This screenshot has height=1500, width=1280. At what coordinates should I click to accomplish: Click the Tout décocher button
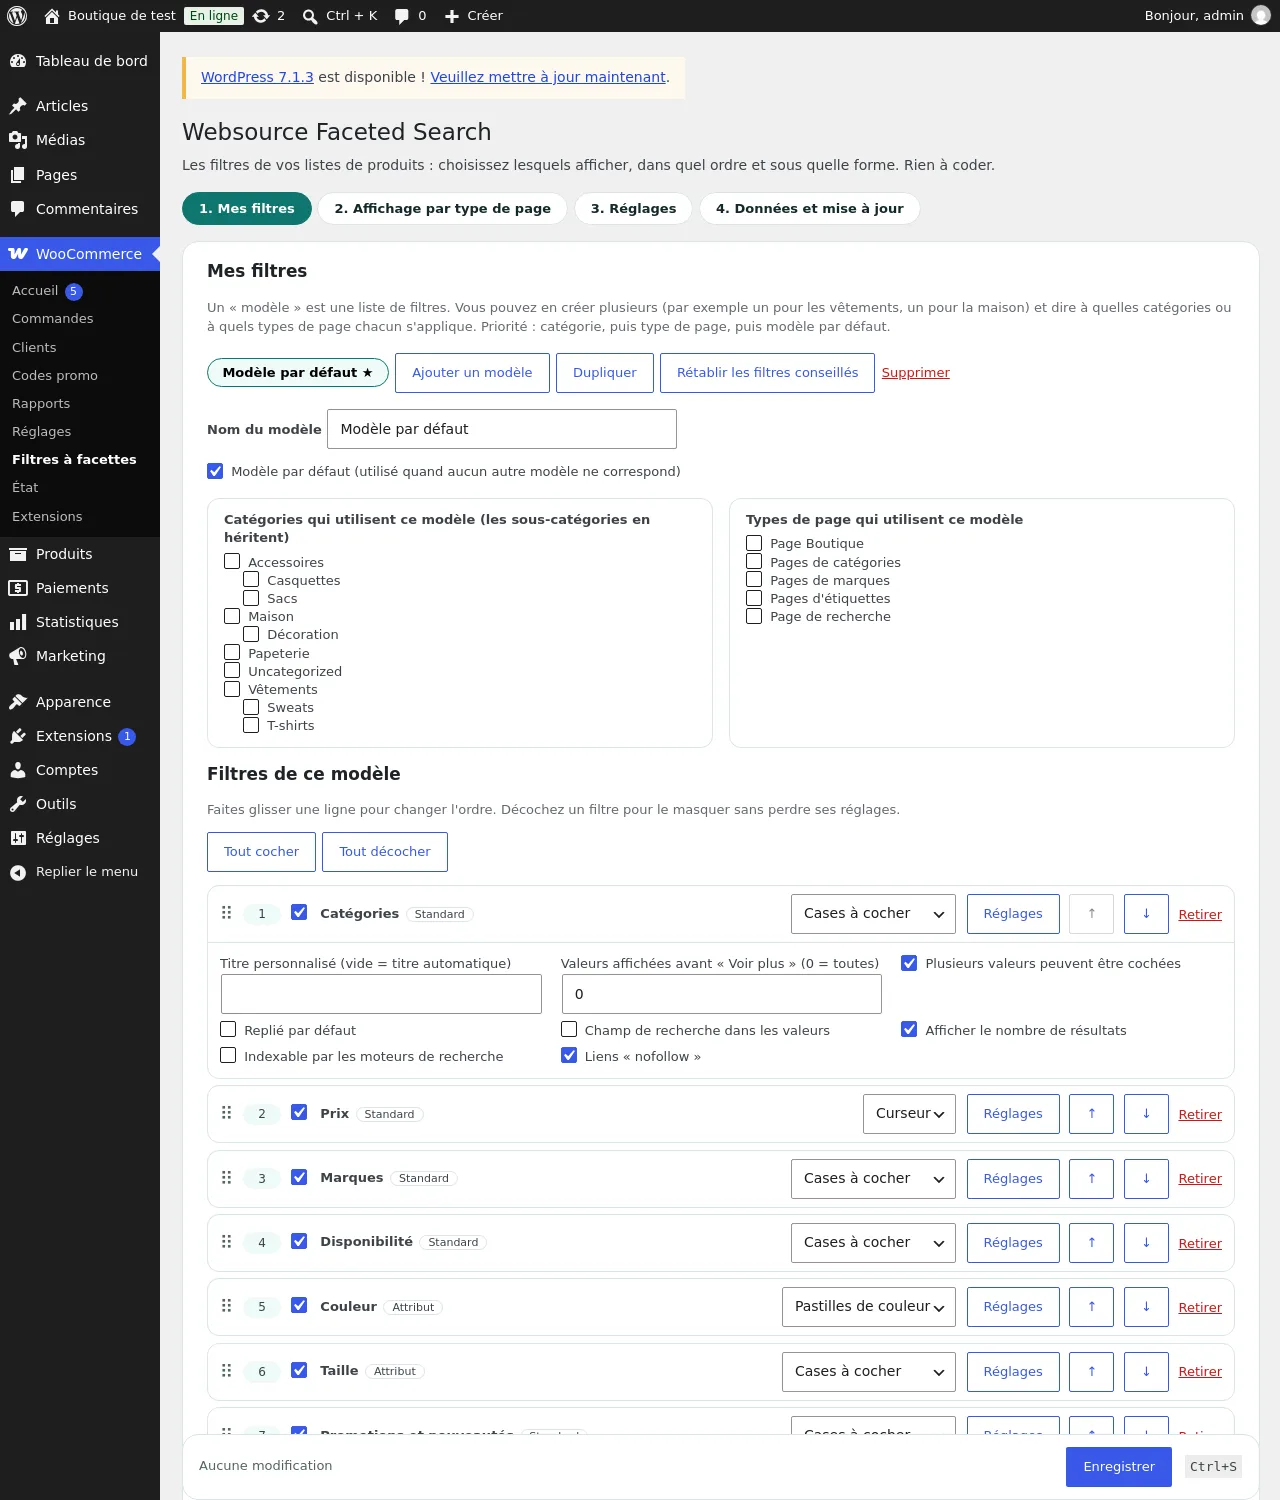385,852
